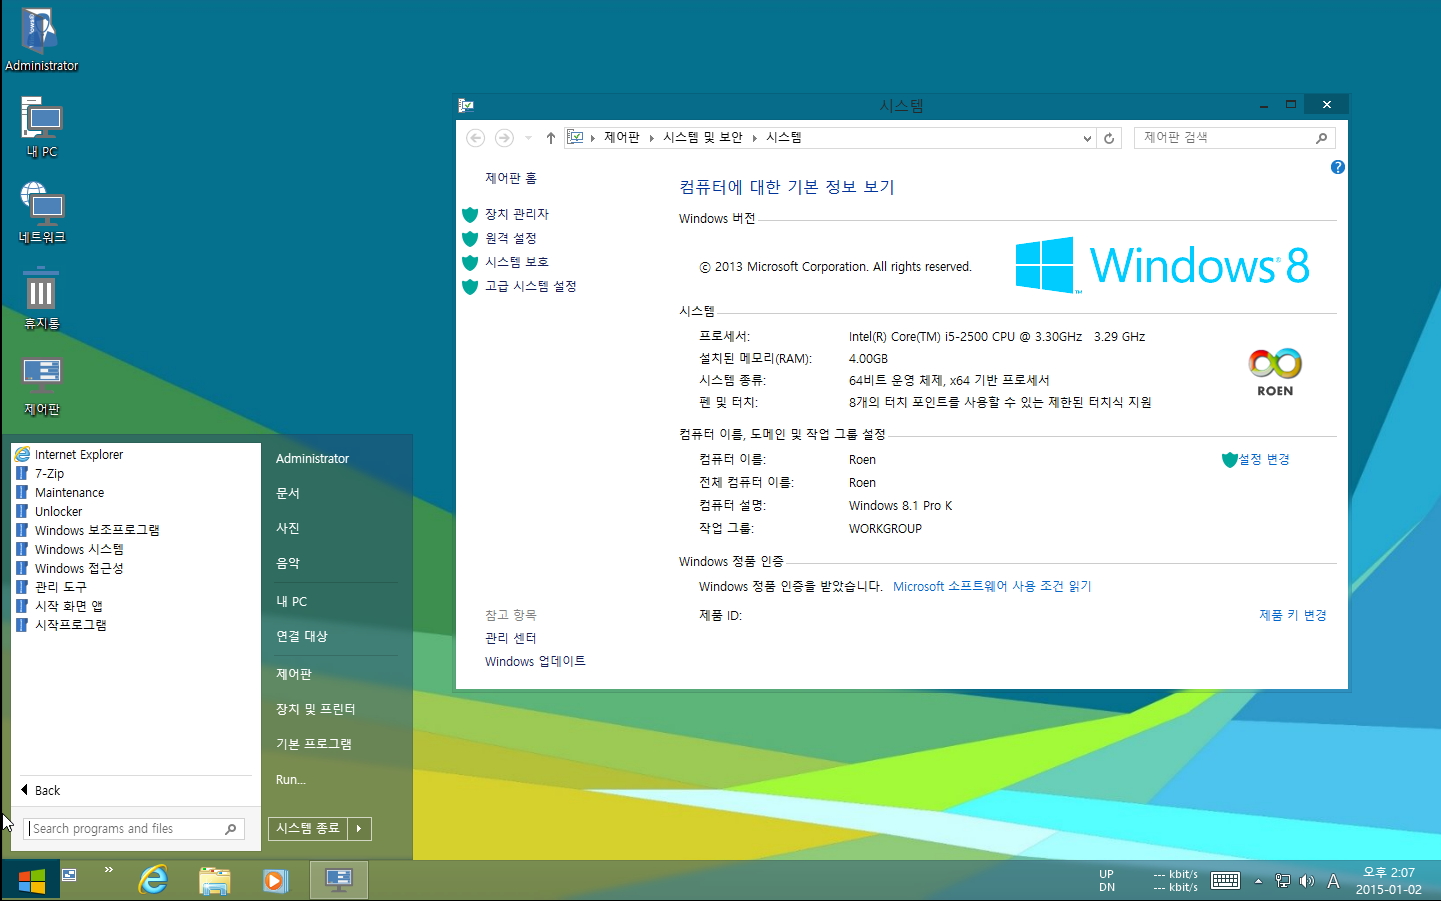Open 원격 설정 link
This screenshot has height=901, width=1441.
click(511, 238)
